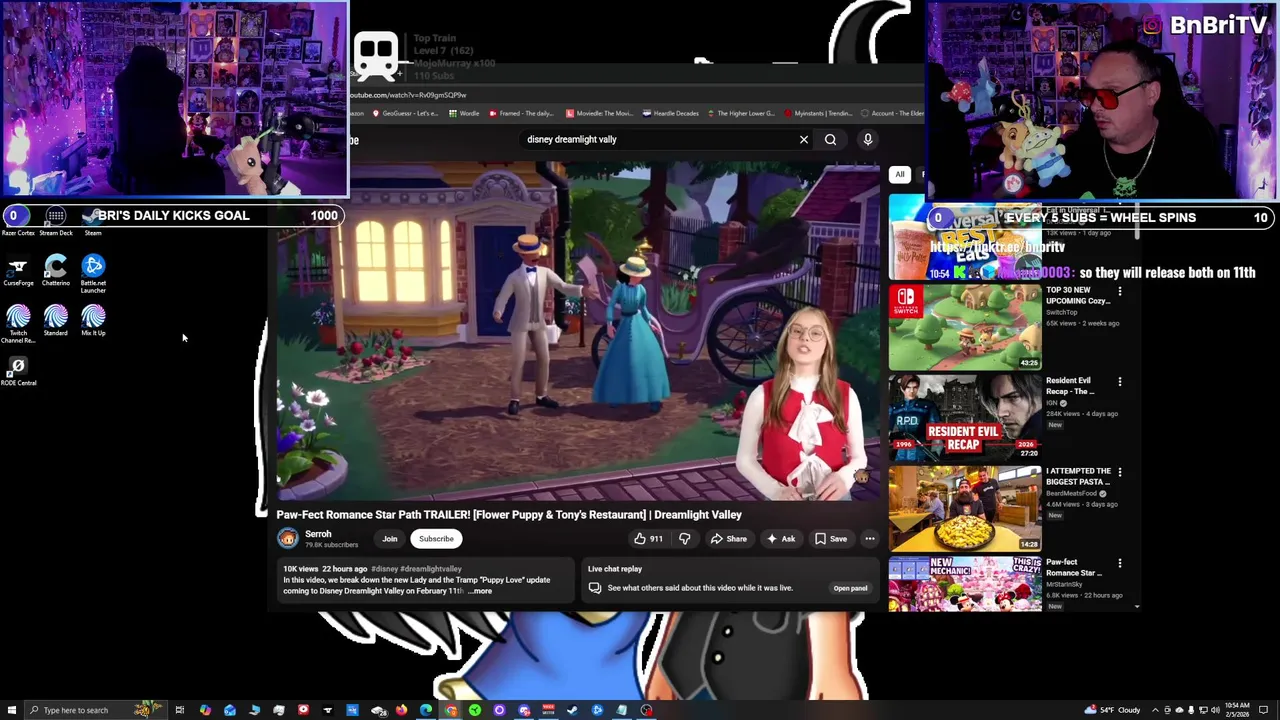
Task: Open the Higher Lower Game bookmark
Action: pyautogui.click(x=741, y=113)
